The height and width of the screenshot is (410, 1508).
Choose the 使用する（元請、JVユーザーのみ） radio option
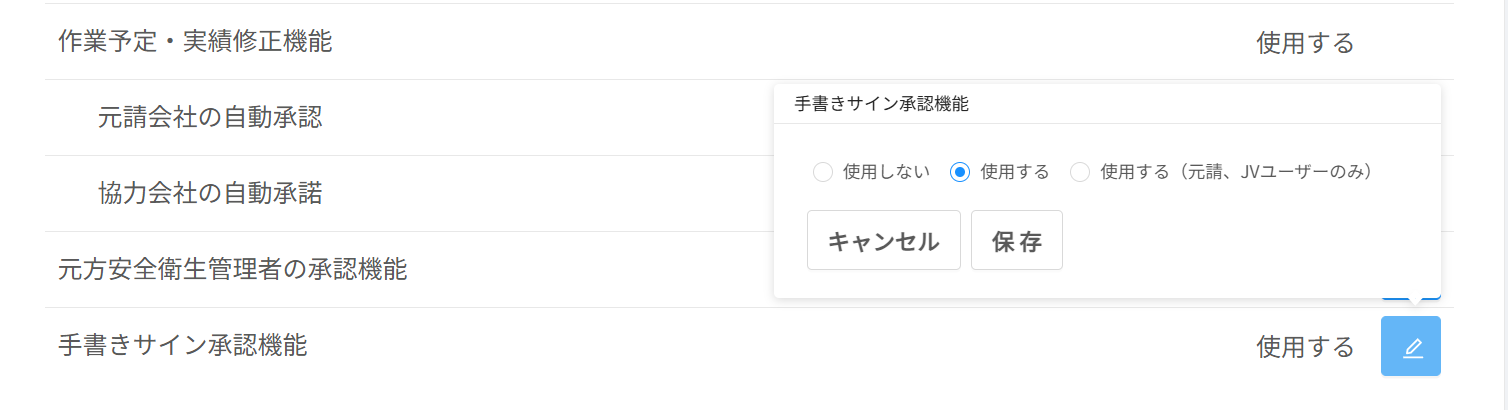pos(1080,172)
